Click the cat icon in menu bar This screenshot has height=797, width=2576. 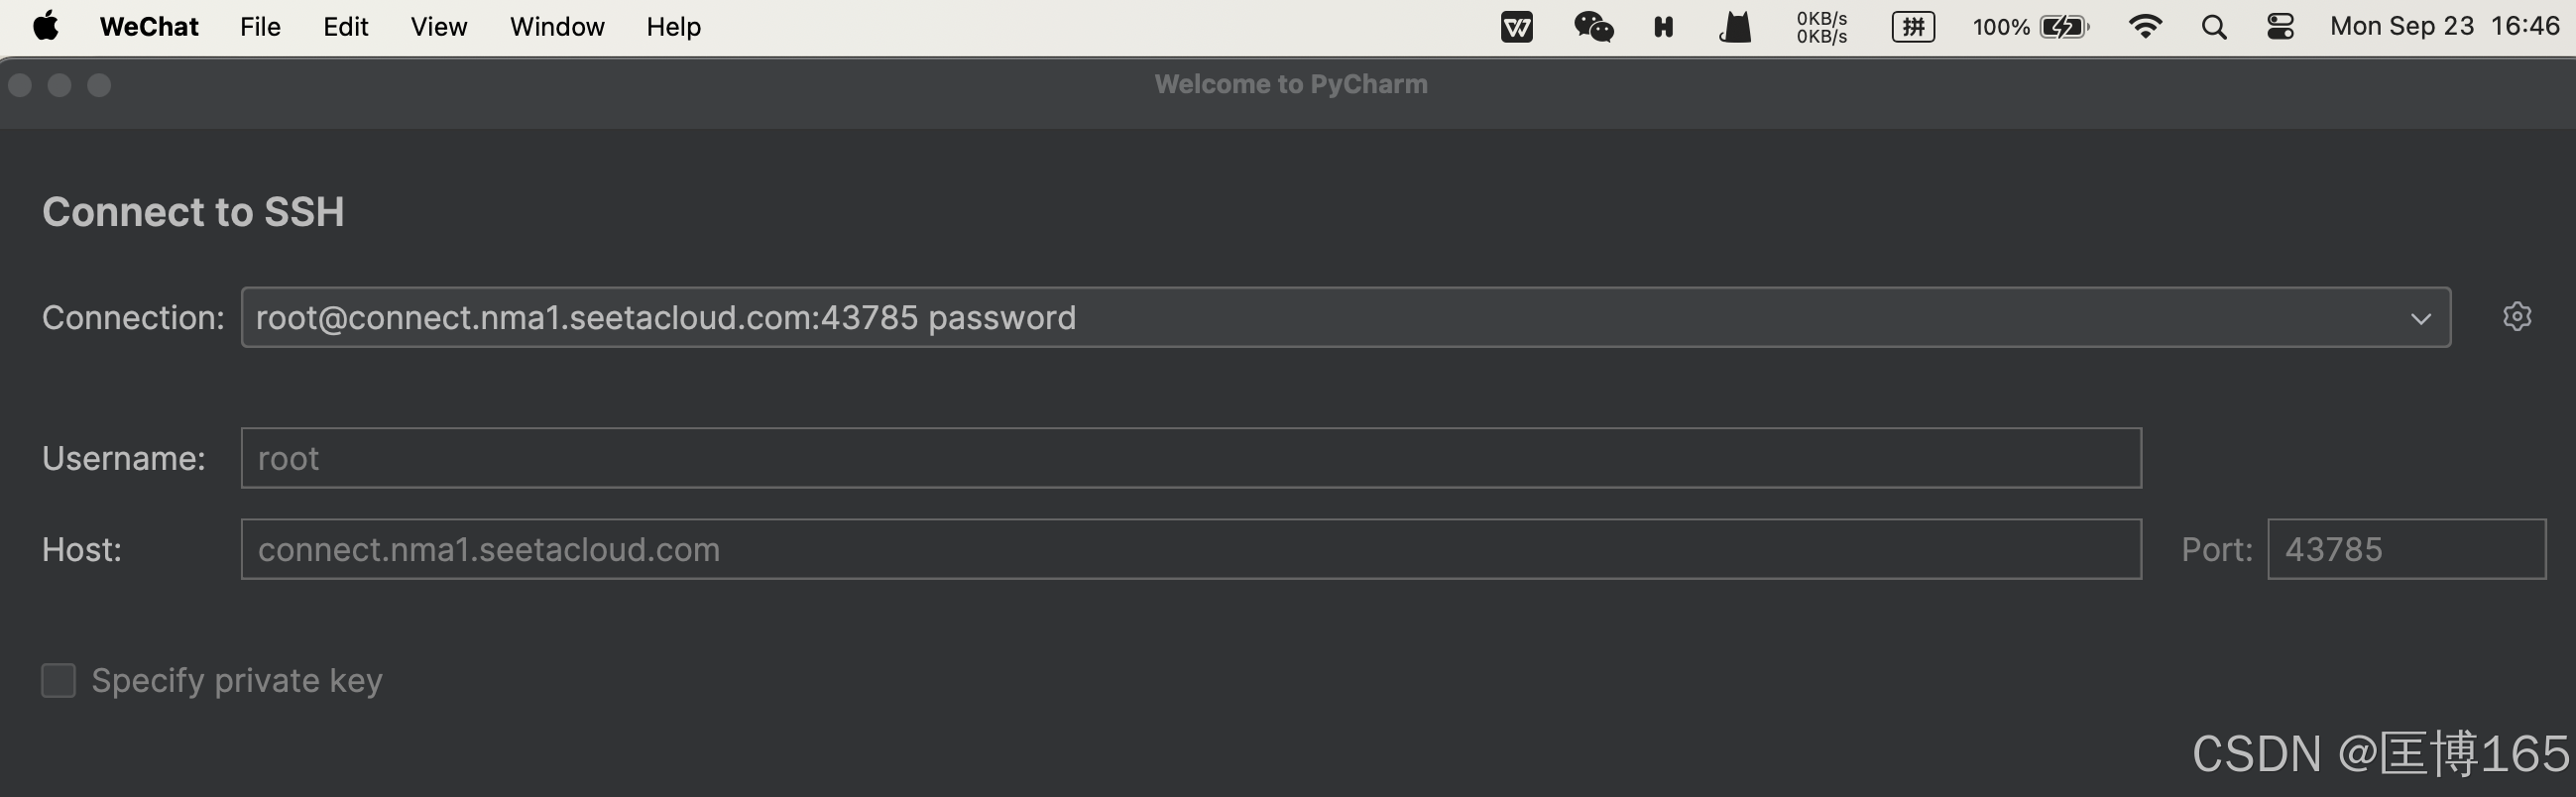pos(1735,27)
